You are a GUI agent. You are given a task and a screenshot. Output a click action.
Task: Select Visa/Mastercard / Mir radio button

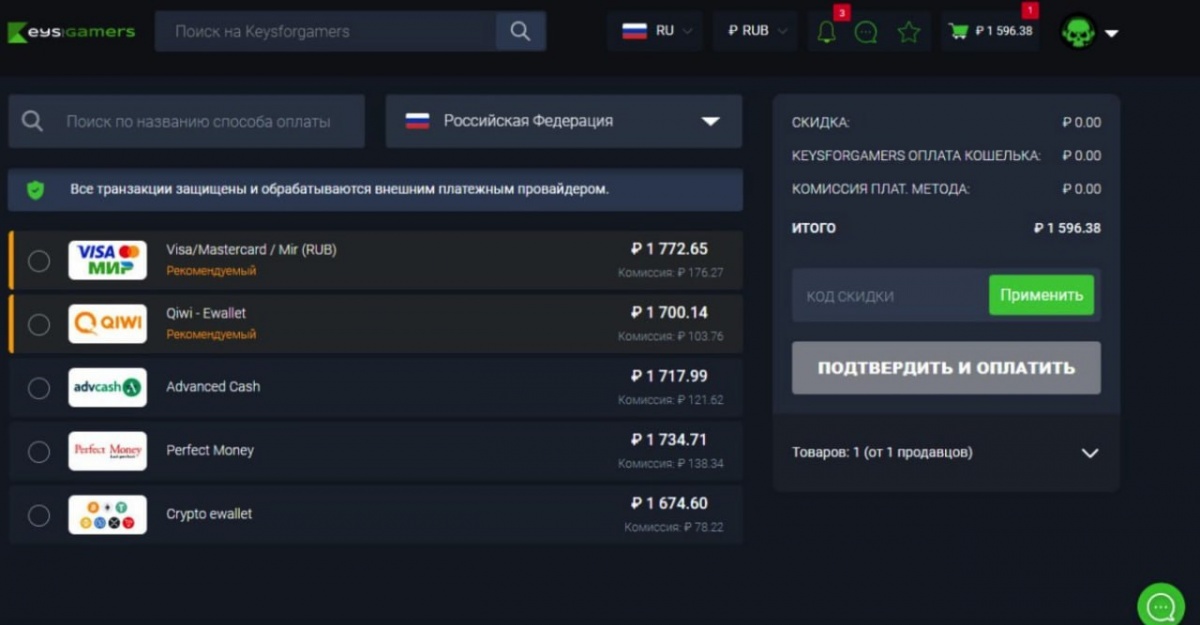pos(38,261)
